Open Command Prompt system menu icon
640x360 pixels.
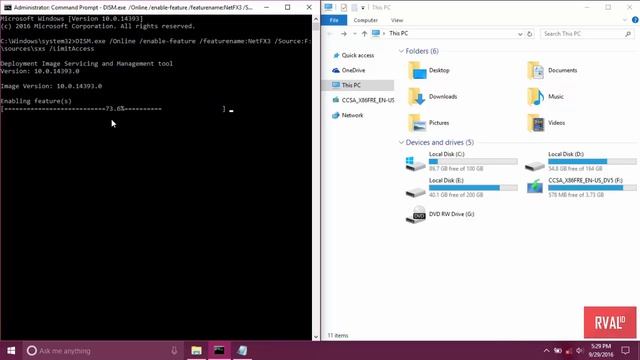tap(7, 7)
